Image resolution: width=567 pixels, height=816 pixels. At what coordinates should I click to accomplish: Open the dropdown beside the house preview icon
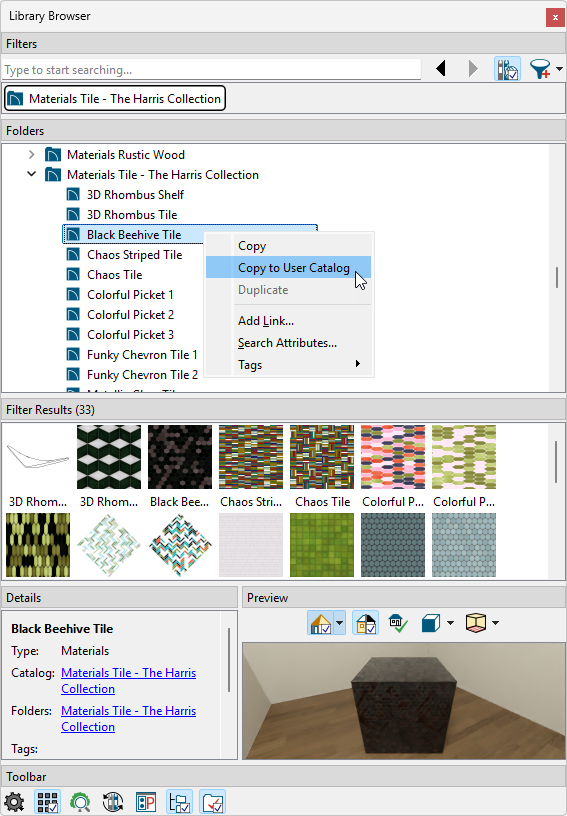340,622
